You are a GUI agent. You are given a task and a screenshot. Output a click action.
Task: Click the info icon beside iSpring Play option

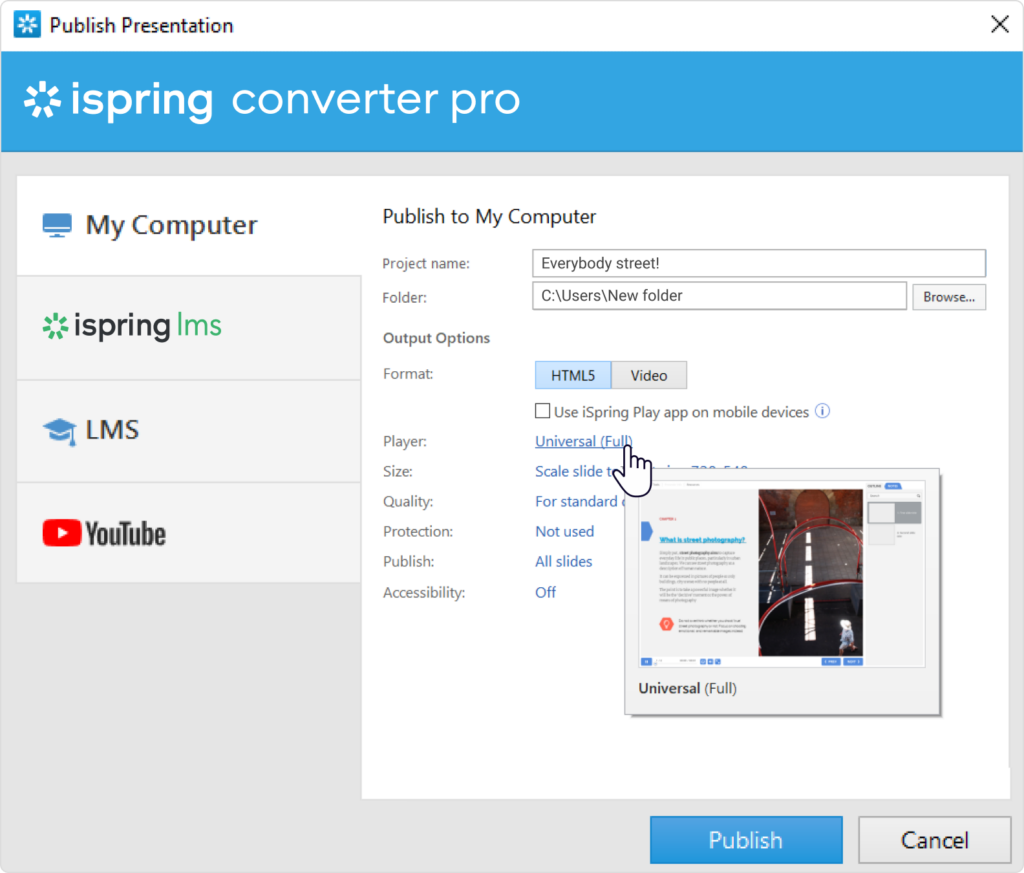[822, 411]
